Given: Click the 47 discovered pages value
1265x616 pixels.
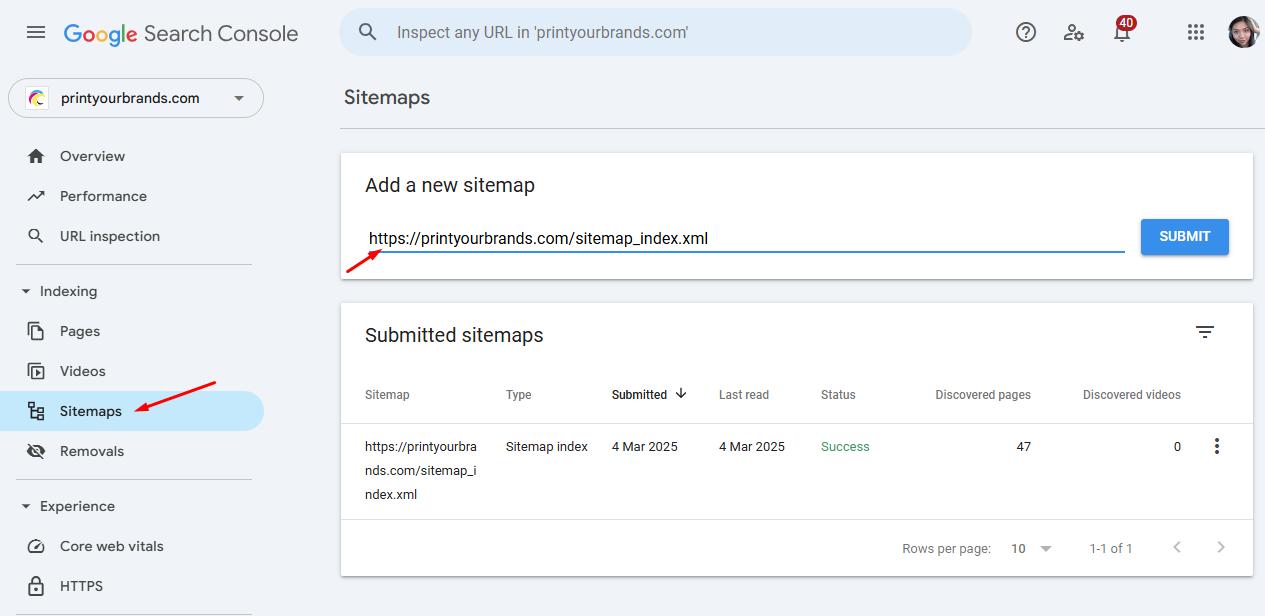Looking at the screenshot, I should tap(1023, 447).
